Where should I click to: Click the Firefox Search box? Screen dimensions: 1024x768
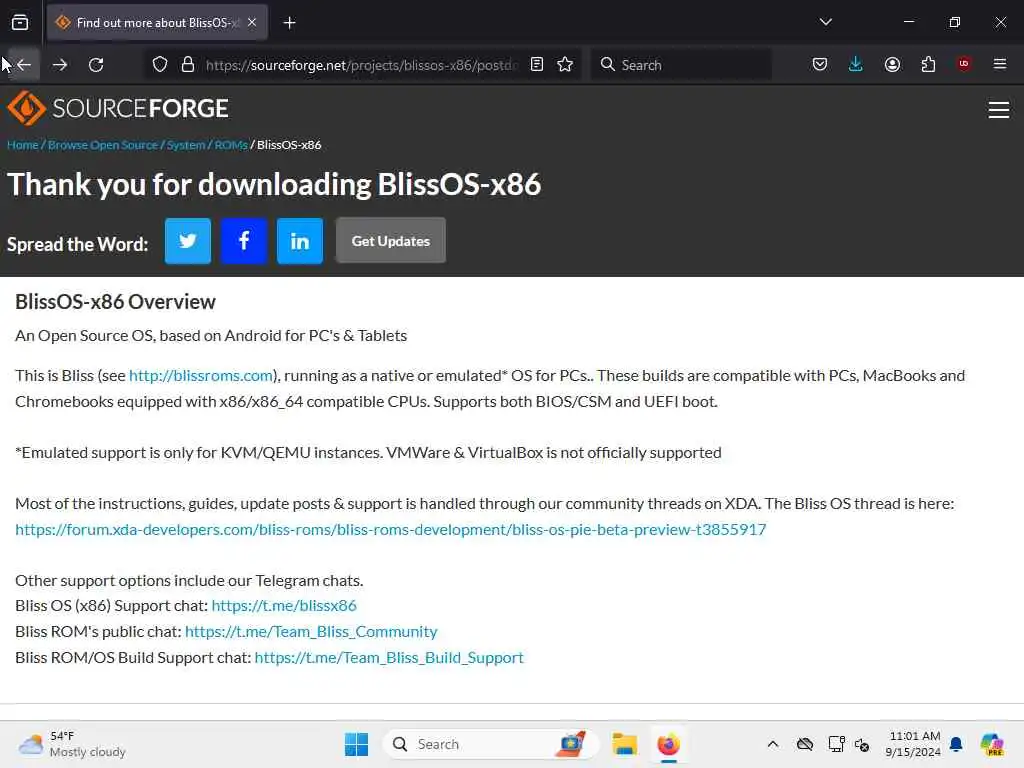[x=681, y=65]
